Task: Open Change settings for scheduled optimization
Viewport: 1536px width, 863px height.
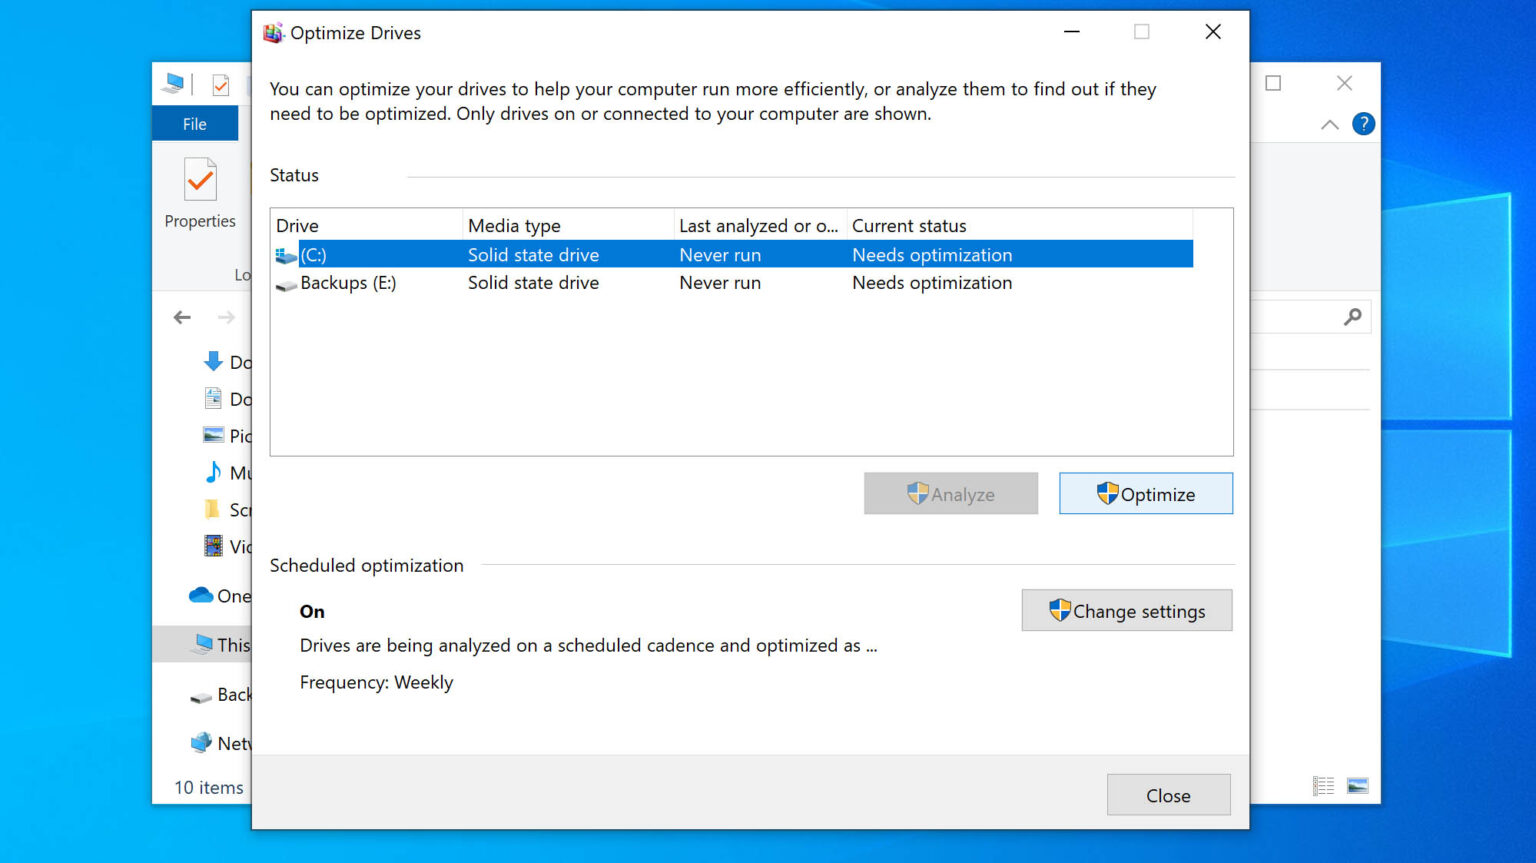Action: coord(1126,610)
